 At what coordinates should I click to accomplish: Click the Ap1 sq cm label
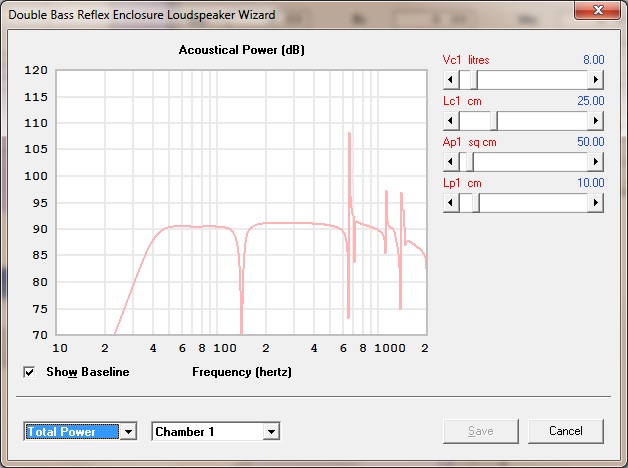pyautogui.click(x=469, y=142)
